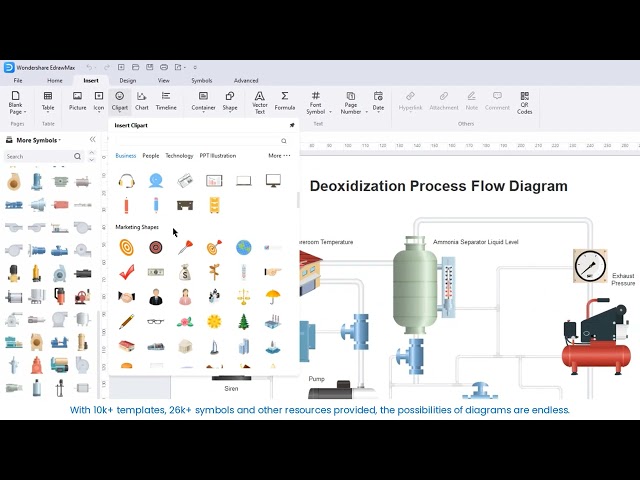Insert a Formula from the ribbon
The image size is (640, 480).
coord(284,101)
